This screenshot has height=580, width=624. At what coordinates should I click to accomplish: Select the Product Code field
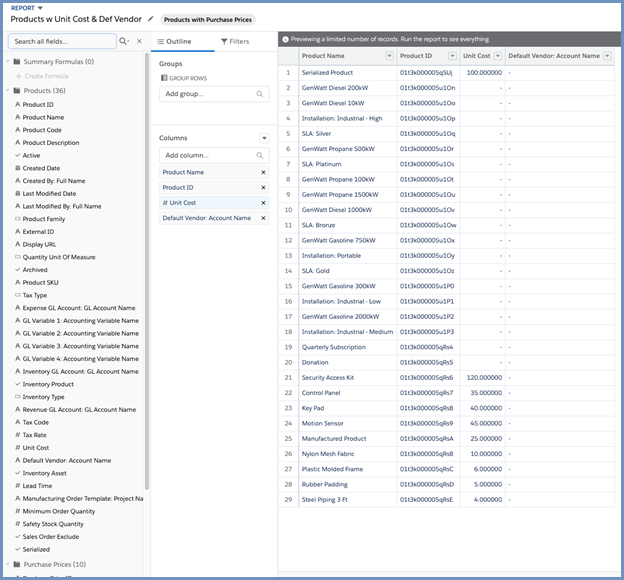click(x=42, y=130)
